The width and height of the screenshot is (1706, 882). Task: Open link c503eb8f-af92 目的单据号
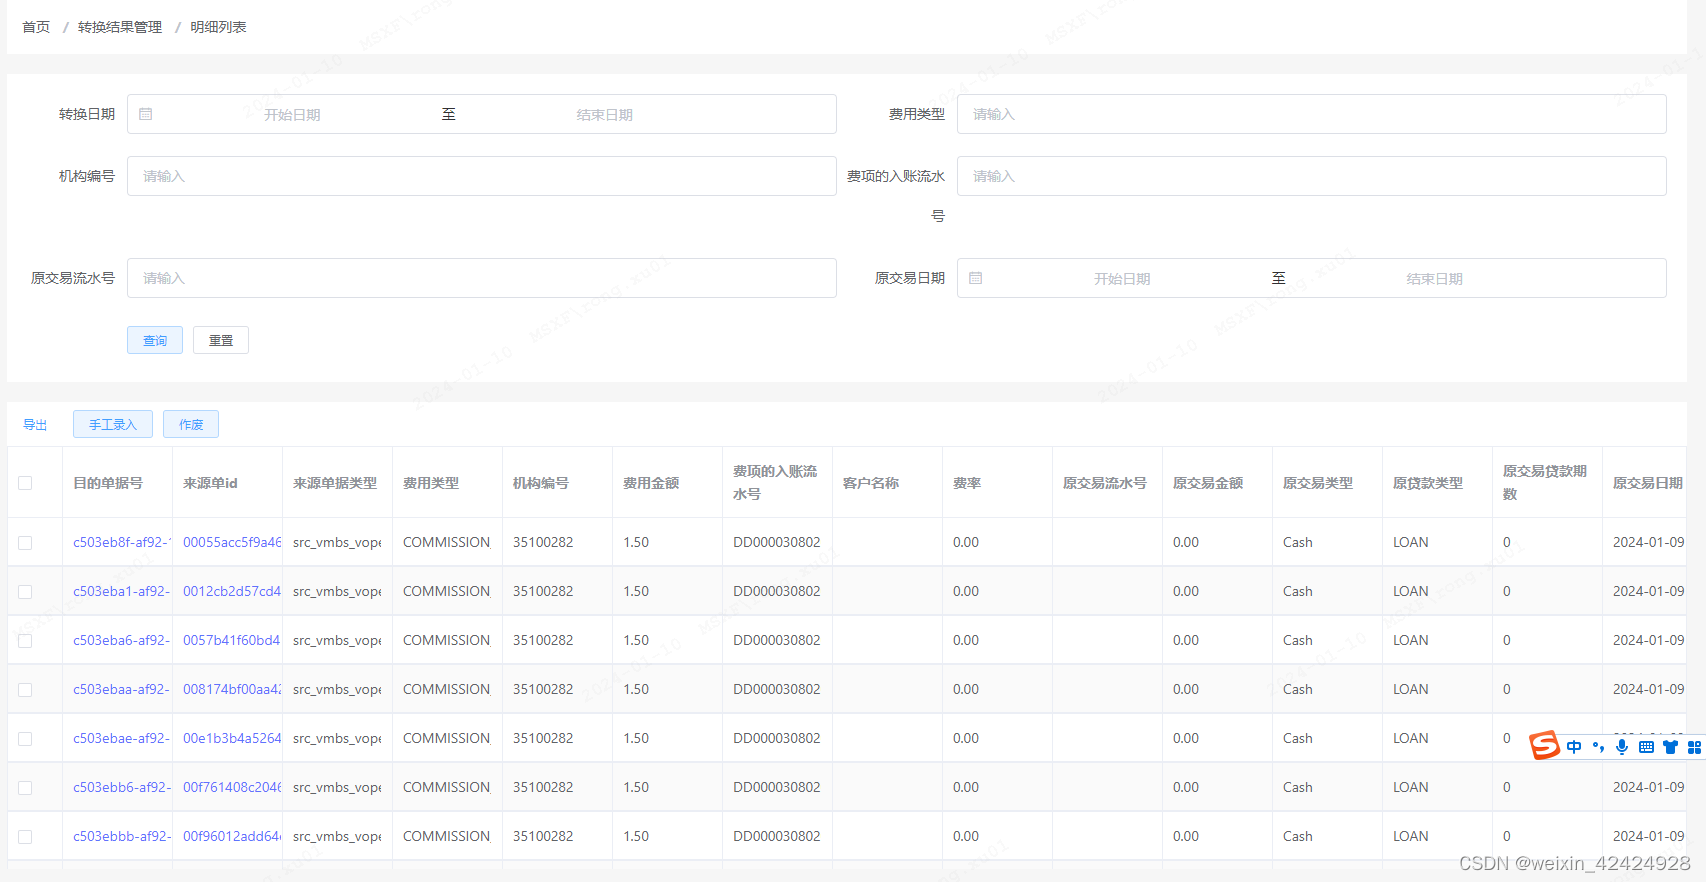(x=122, y=542)
